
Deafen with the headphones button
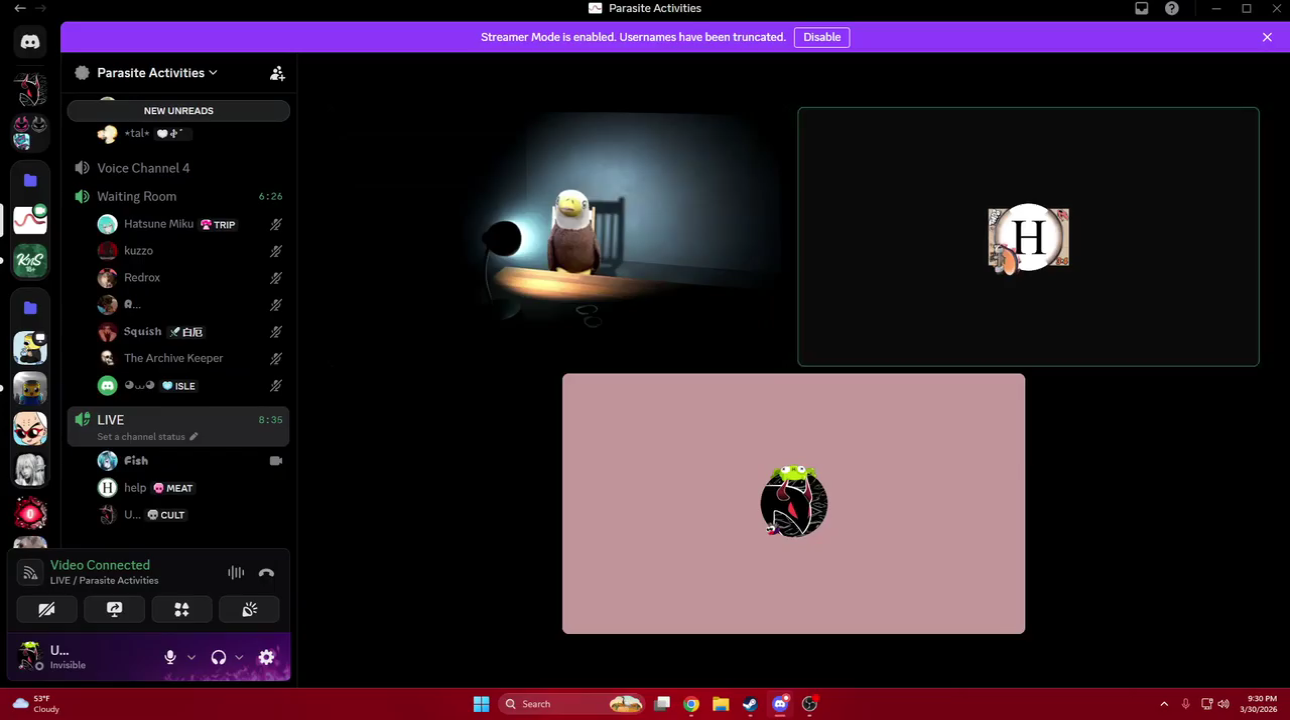click(x=218, y=657)
